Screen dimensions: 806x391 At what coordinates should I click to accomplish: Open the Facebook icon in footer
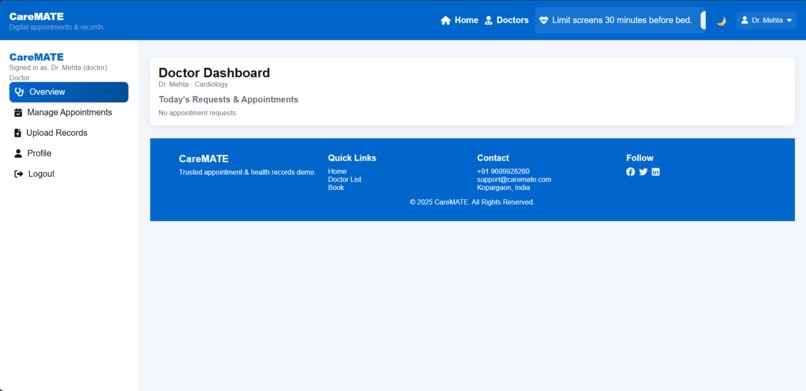631,172
